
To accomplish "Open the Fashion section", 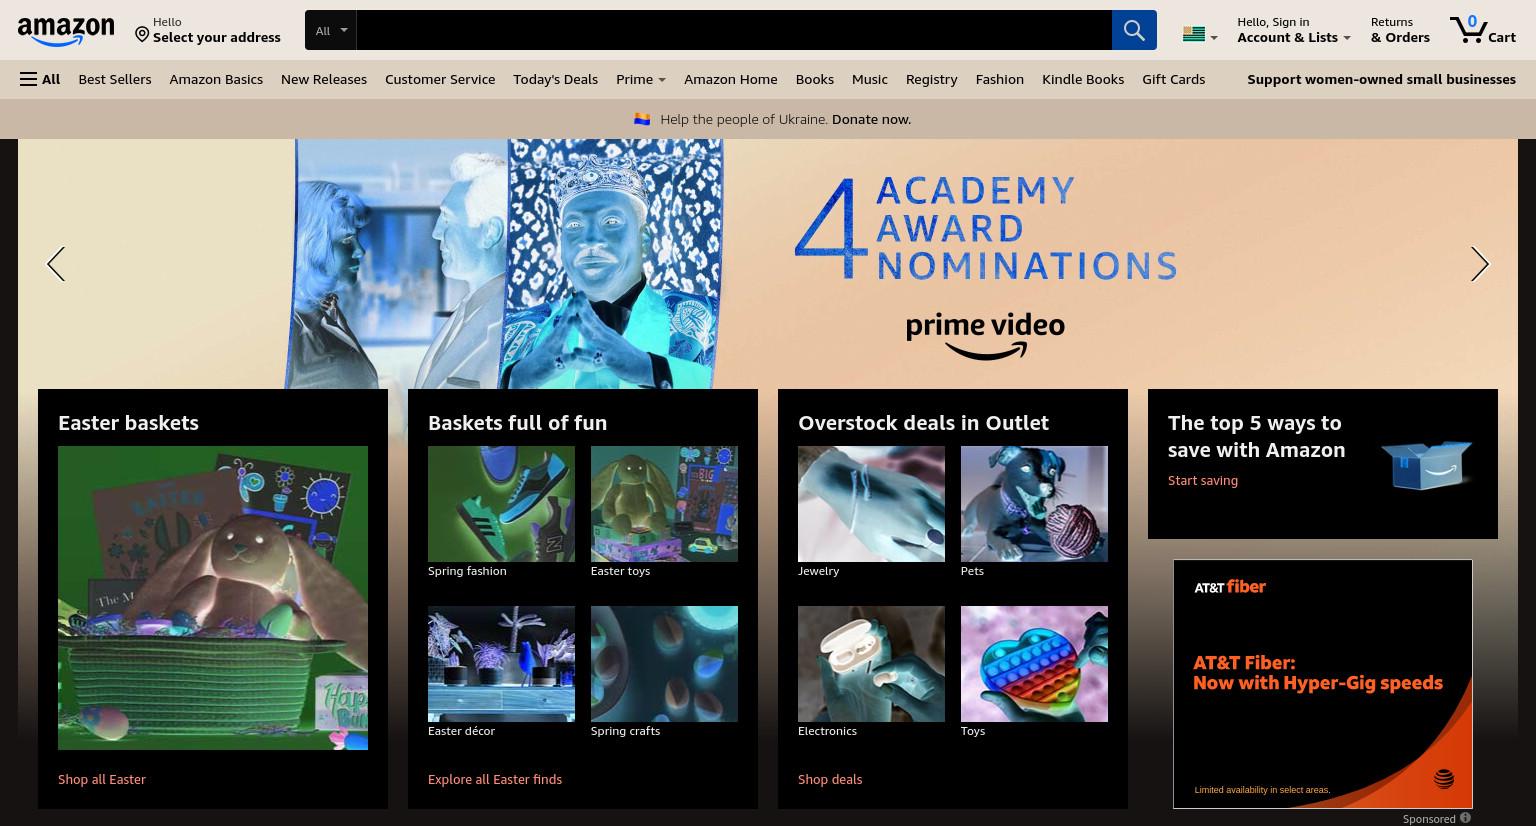I will [1000, 79].
